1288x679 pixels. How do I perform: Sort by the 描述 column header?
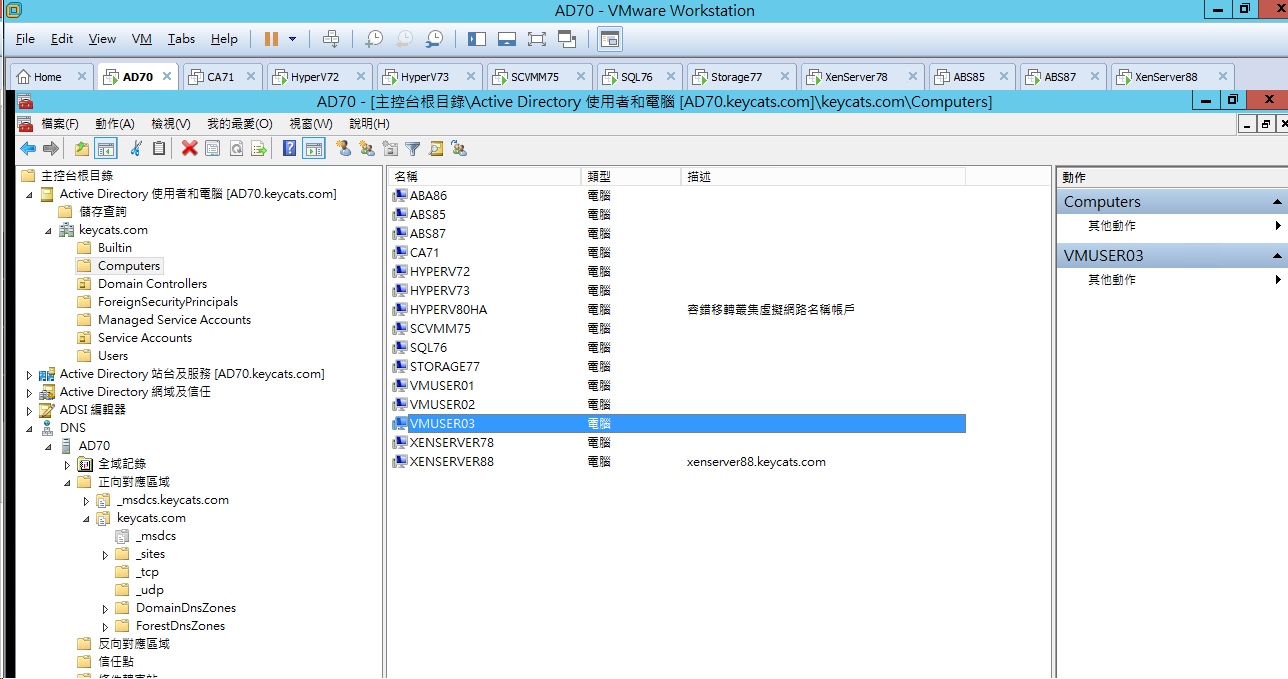(823, 177)
